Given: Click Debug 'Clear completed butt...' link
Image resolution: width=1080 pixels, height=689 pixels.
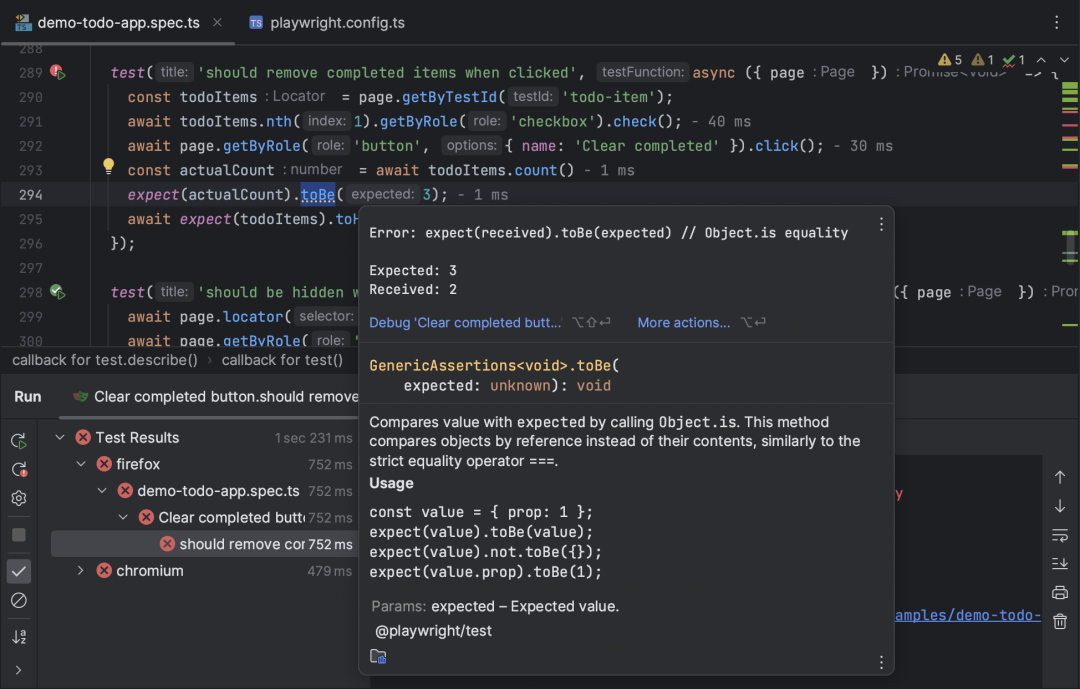Looking at the screenshot, I should pyautogui.click(x=465, y=322).
